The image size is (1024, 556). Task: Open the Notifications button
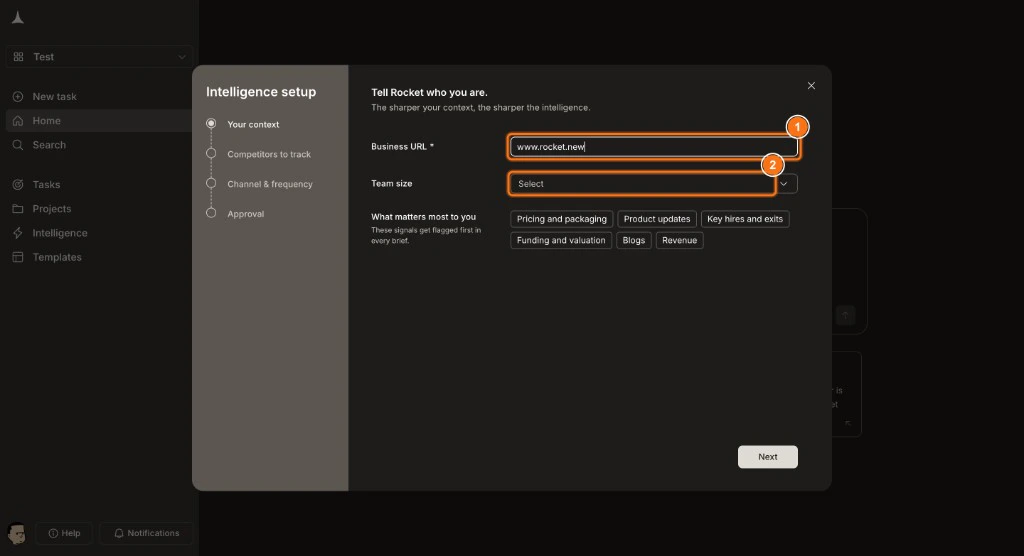tap(146, 533)
